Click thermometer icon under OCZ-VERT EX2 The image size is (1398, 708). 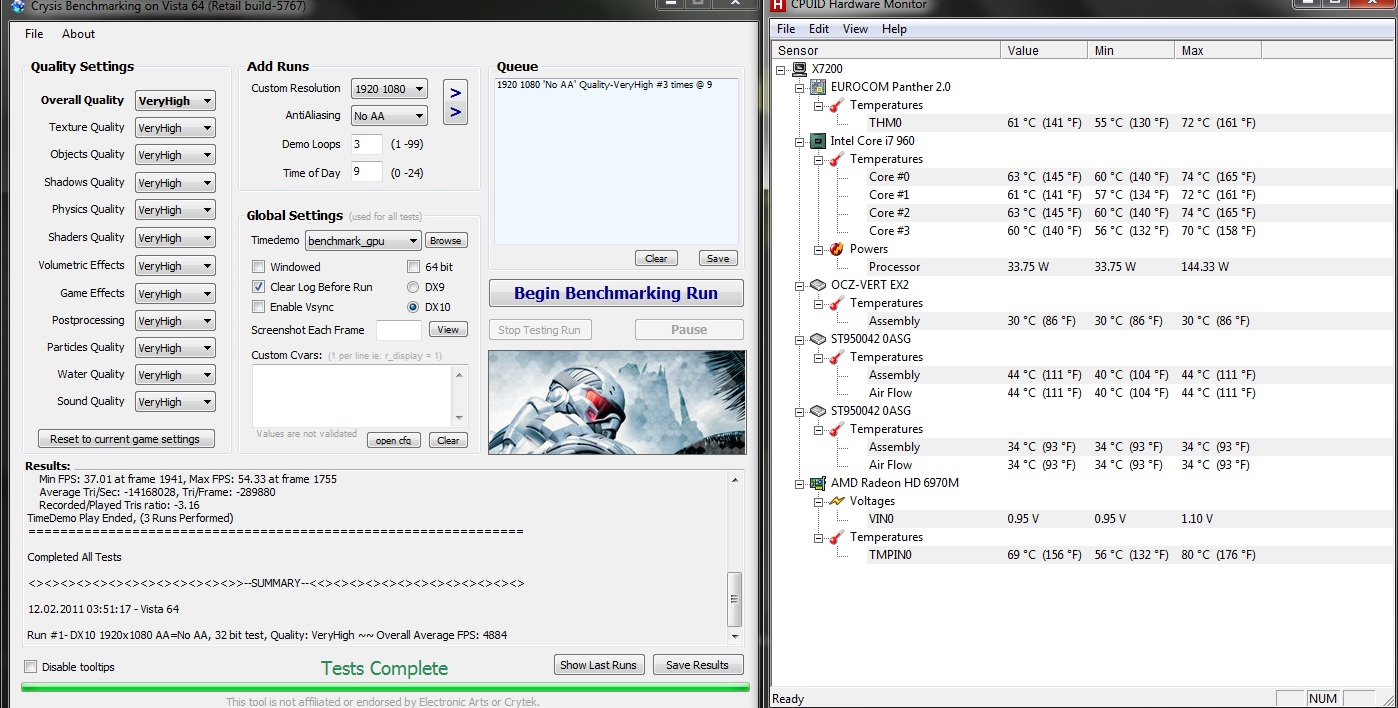tap(836, 303)
